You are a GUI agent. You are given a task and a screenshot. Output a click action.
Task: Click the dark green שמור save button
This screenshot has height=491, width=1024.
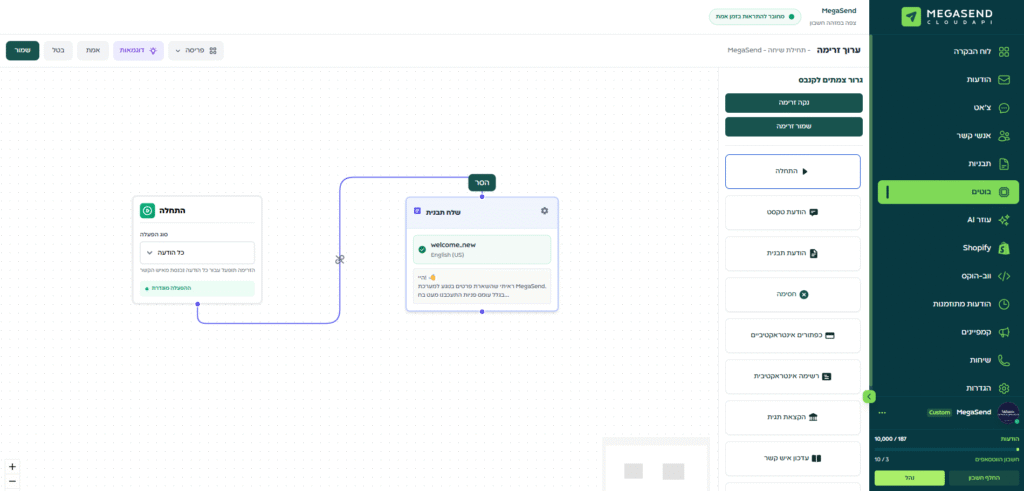[22, 50]
